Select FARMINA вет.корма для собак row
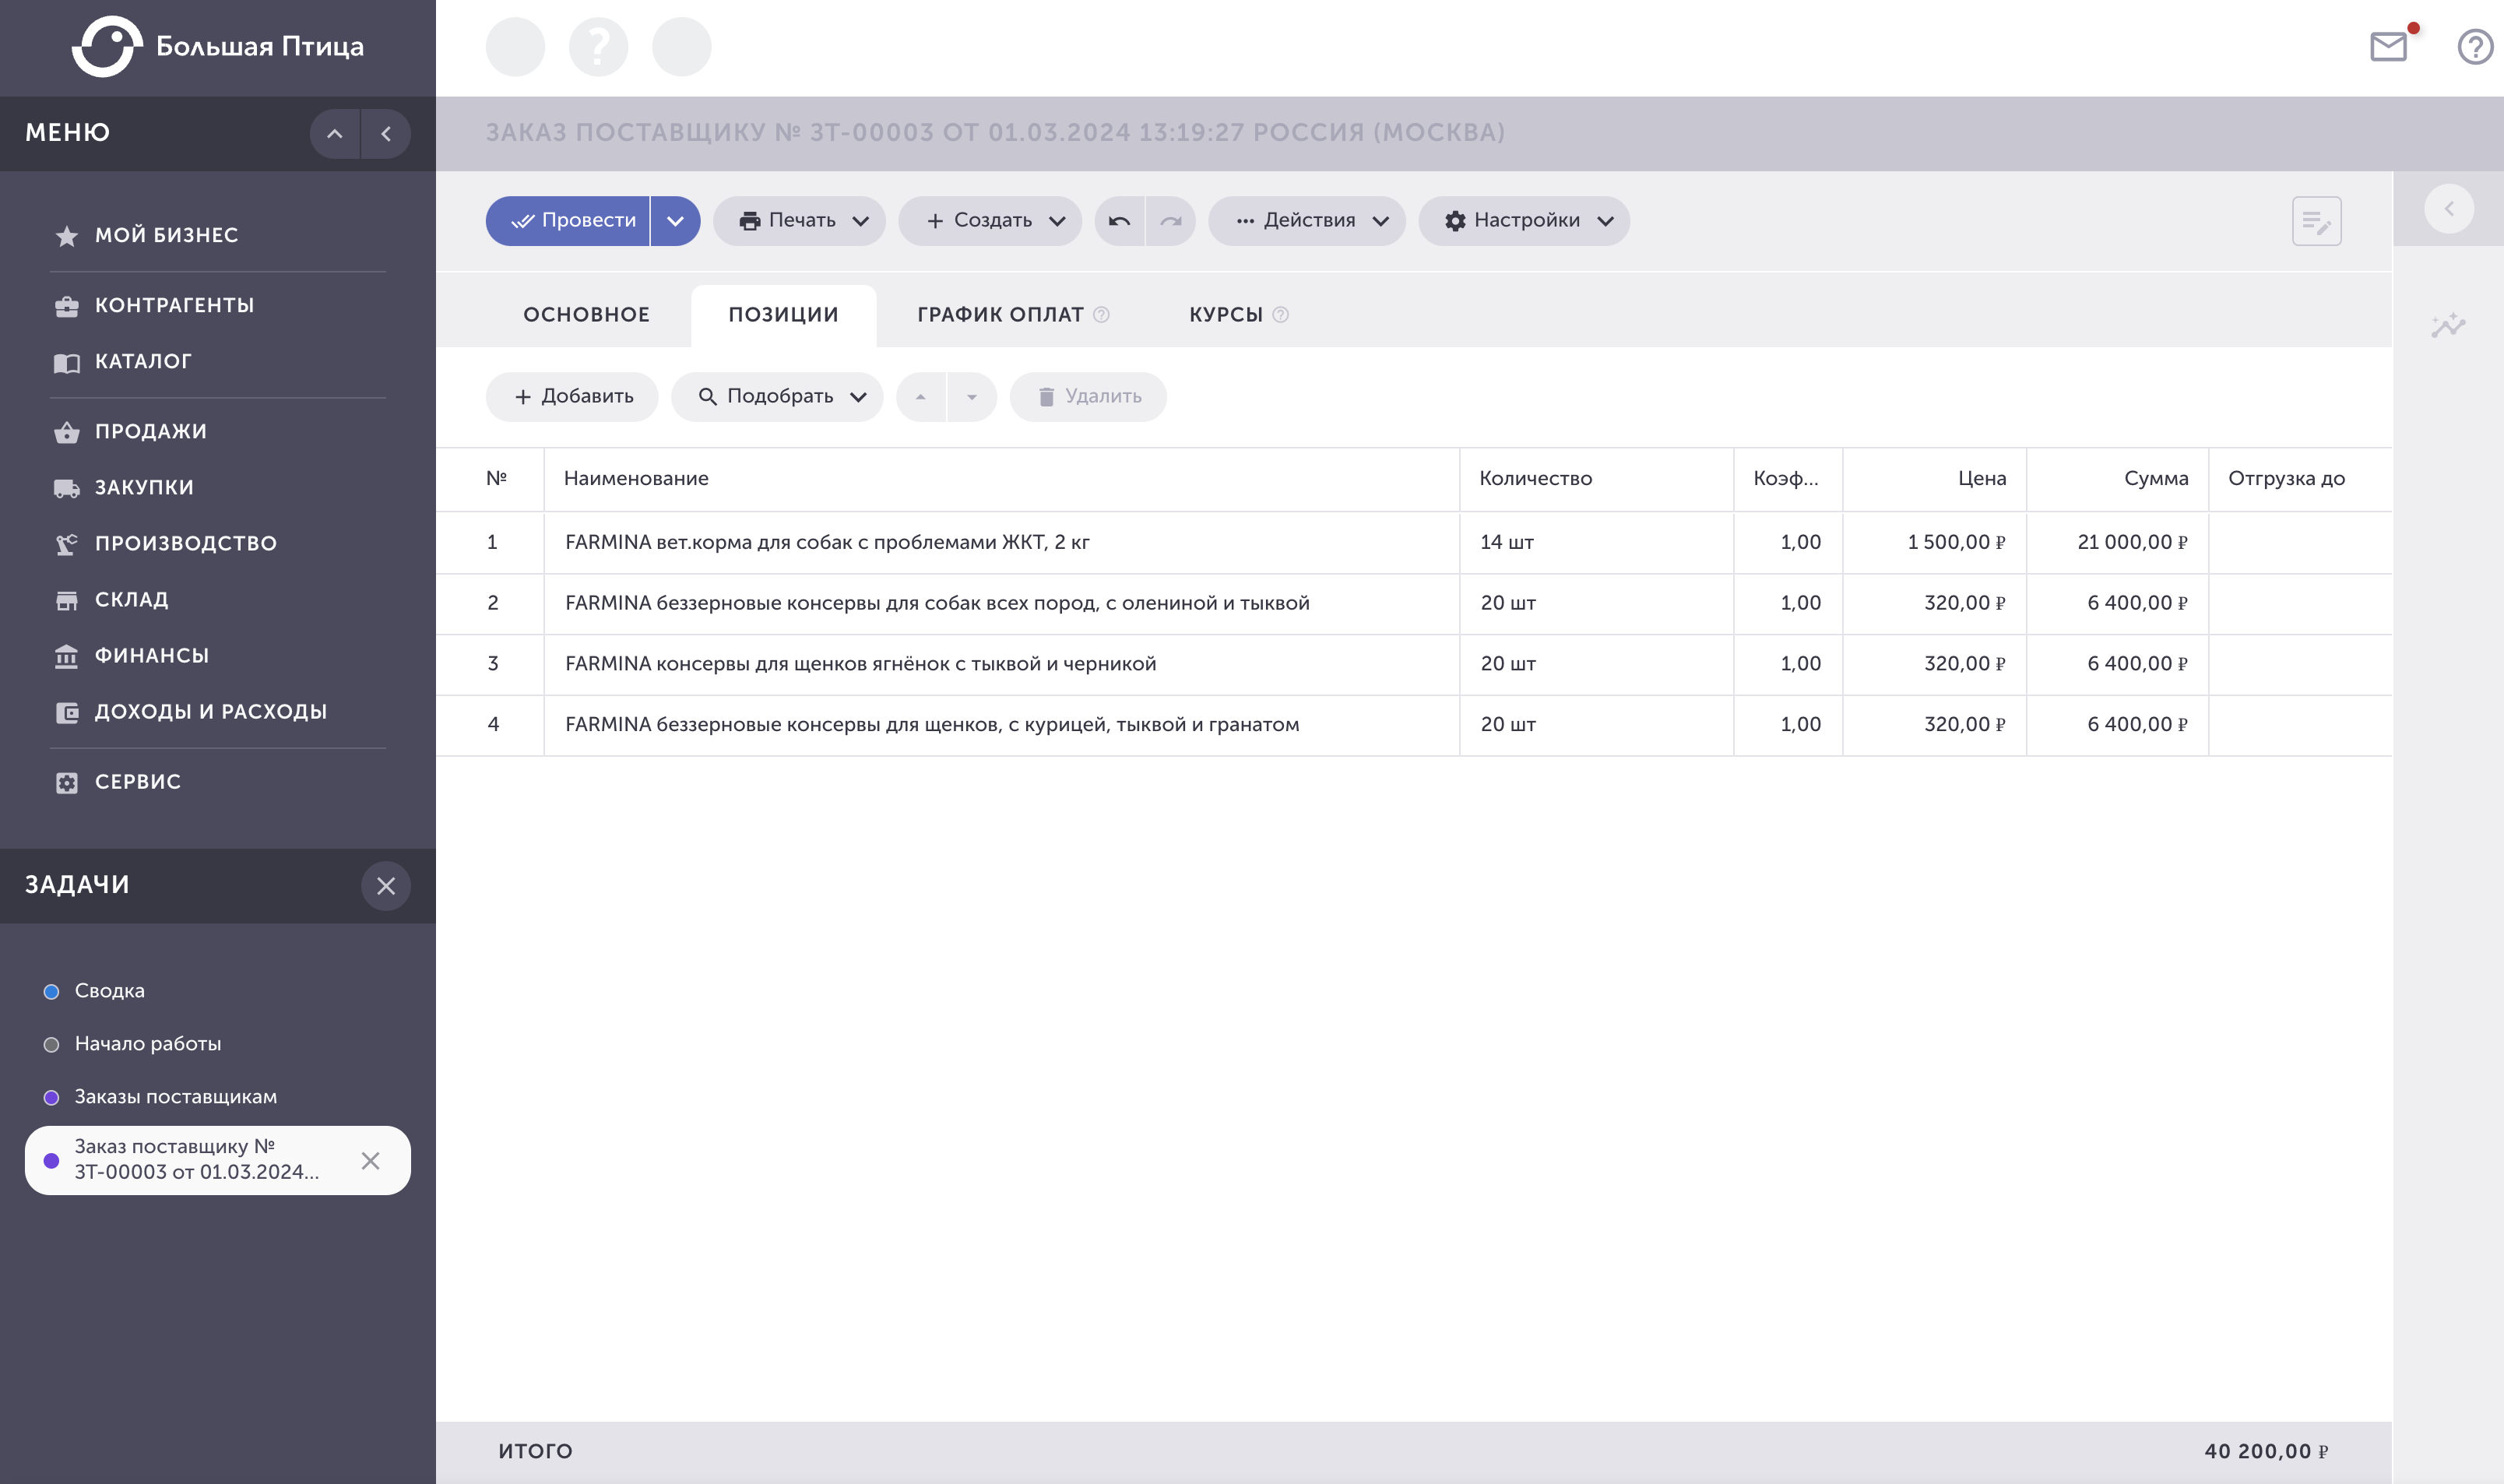 pyautogui.click(x=1414, y=543)
